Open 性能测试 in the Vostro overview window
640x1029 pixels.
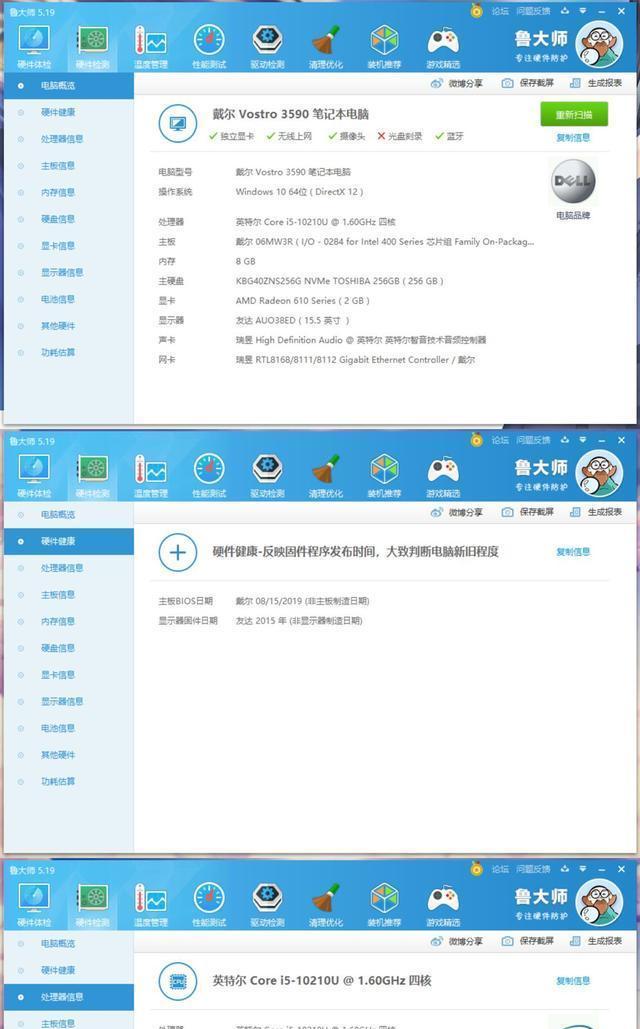(x=209, y=46)
